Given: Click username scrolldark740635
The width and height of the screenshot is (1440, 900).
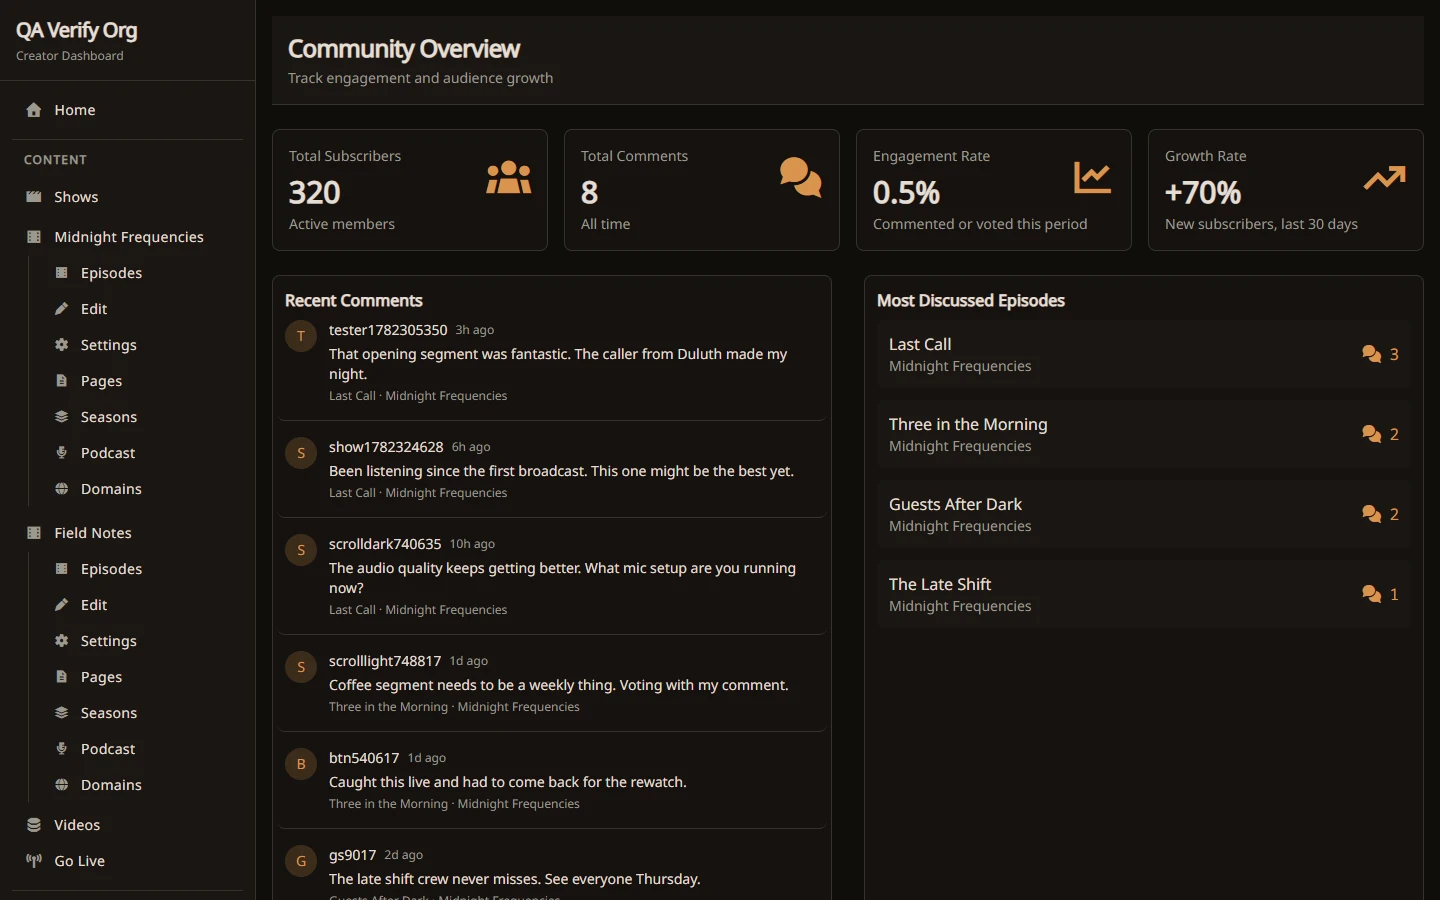Looking at the screenshot, I should pos(385,544).
